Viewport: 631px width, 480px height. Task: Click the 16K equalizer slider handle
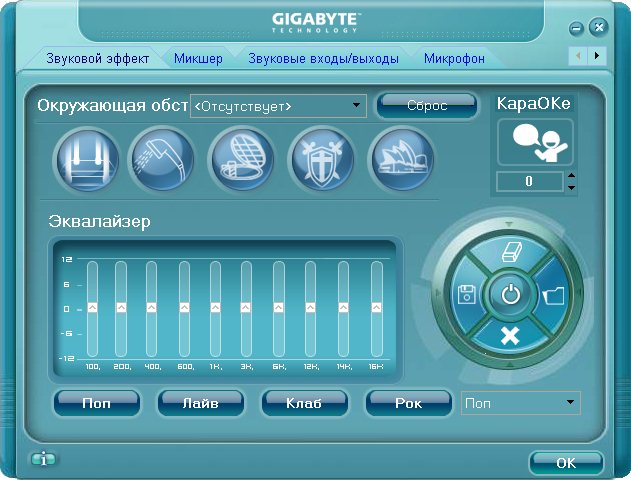[376, 308]
